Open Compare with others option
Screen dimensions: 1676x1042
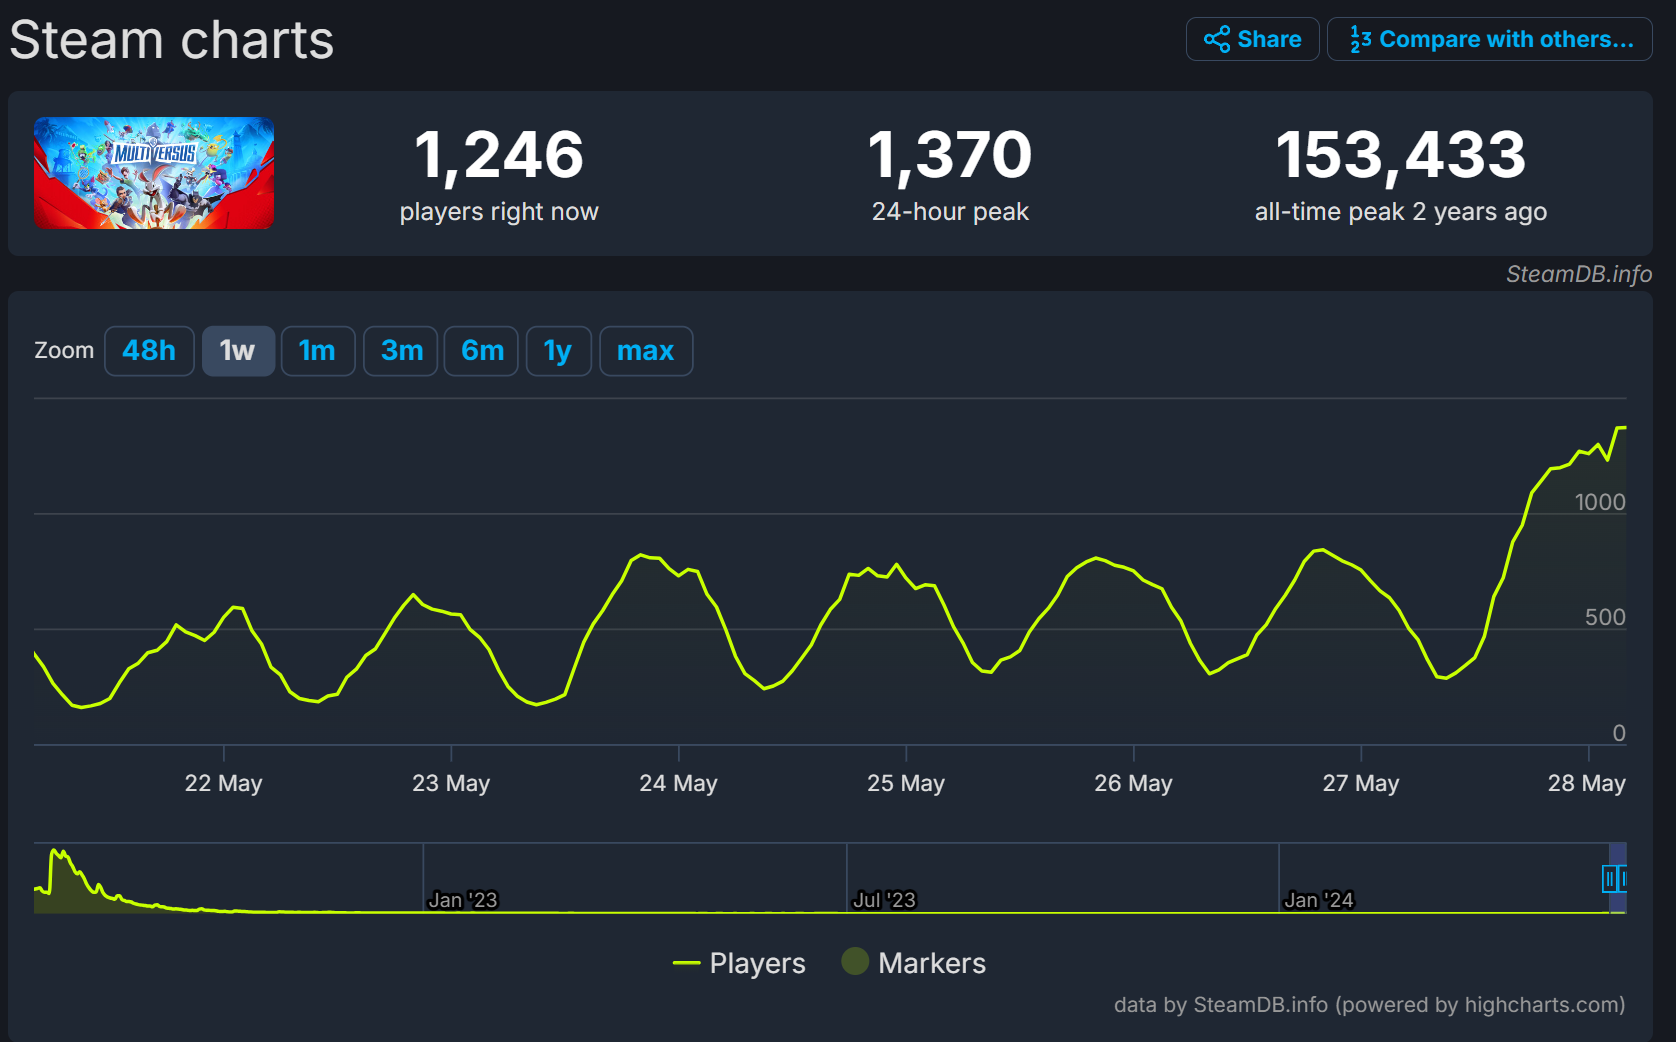point(1489,39)
